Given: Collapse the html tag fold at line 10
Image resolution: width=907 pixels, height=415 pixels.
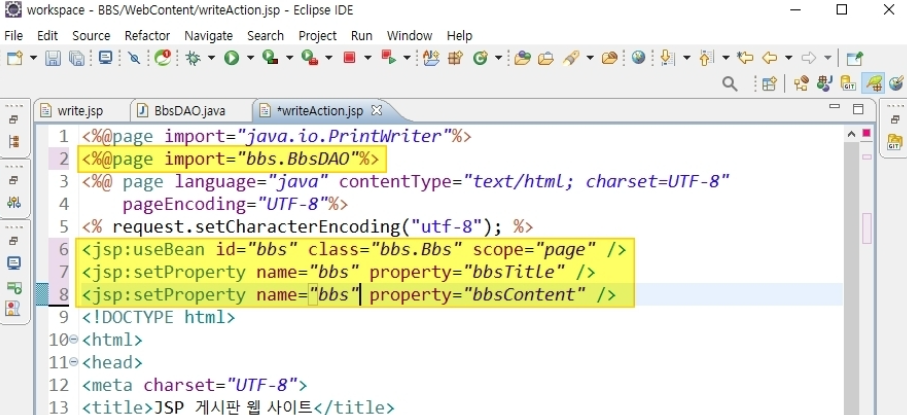Looking at the screenshot, I should click(x=73, y=340).
